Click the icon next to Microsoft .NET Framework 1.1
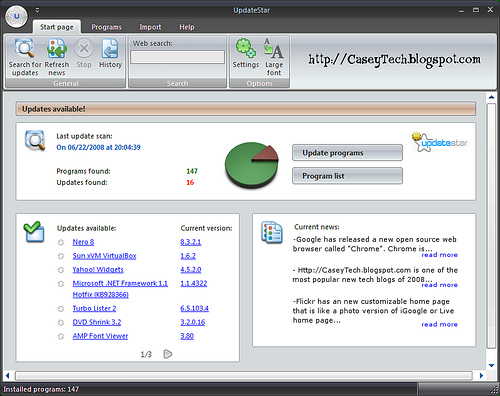500x396 pixels. point(61,284)
